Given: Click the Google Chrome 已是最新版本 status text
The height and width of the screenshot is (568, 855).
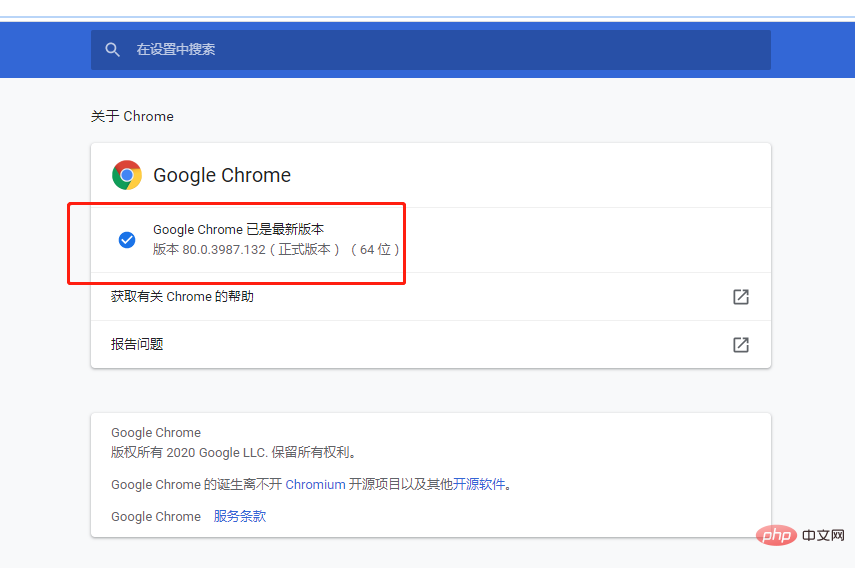Looking at the screenshot, I should [x=238, y=230].
